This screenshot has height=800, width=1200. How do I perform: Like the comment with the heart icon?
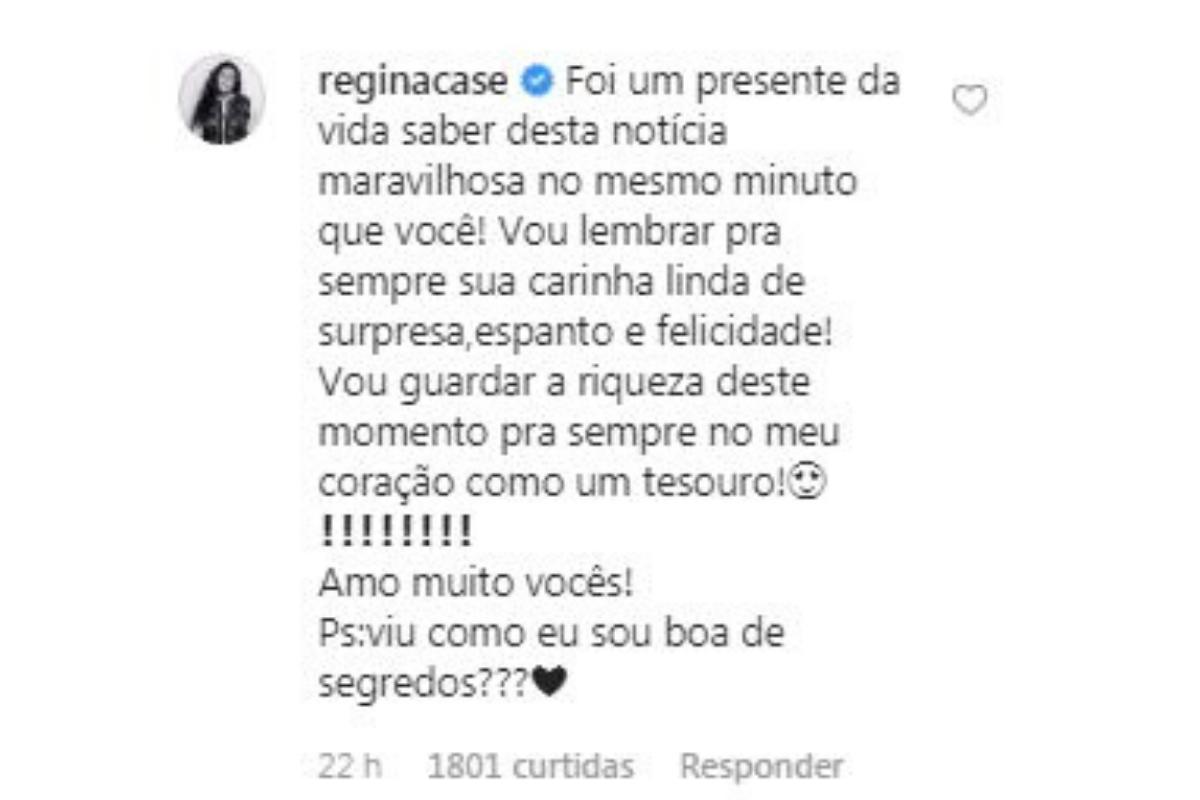pos(969,101)
